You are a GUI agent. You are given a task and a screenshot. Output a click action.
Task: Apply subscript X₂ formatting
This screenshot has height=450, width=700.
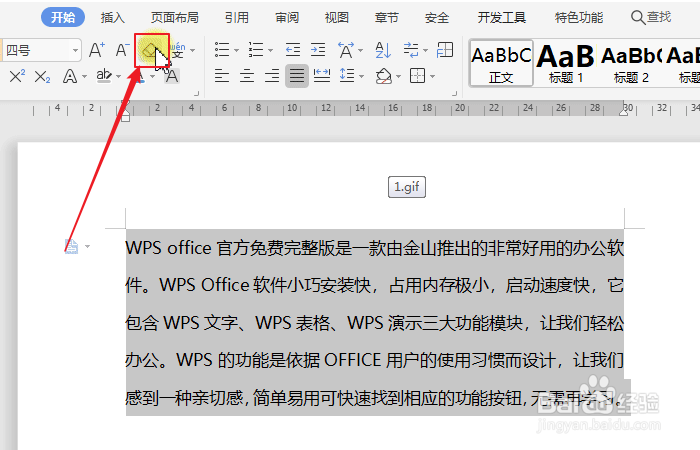pos(42,76)
